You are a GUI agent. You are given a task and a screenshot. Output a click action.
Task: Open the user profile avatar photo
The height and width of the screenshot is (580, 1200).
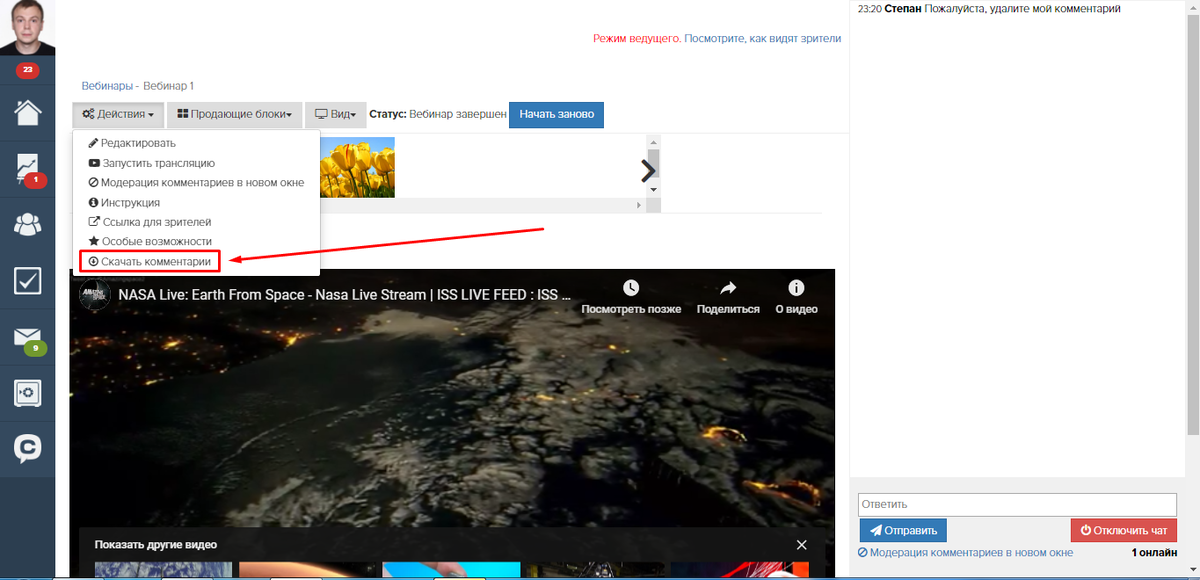pyautogui.click(x=27, y=27)
